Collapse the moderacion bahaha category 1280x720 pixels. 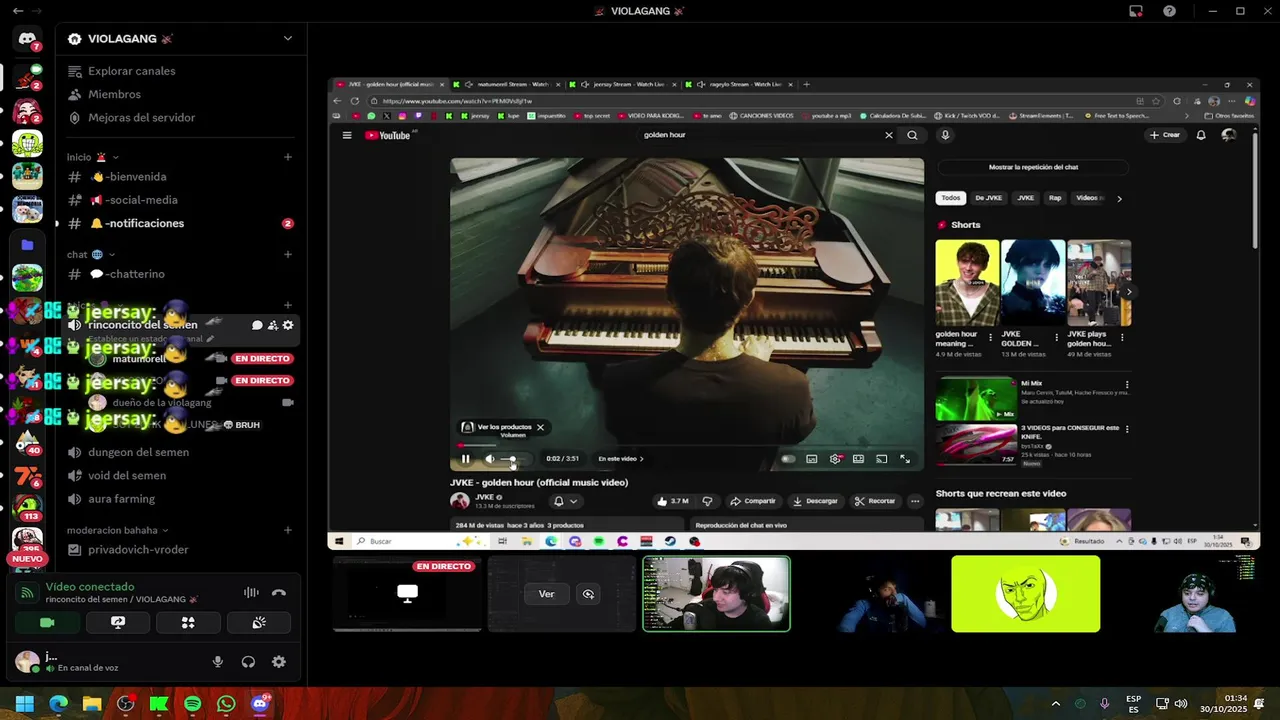(118, 530)
